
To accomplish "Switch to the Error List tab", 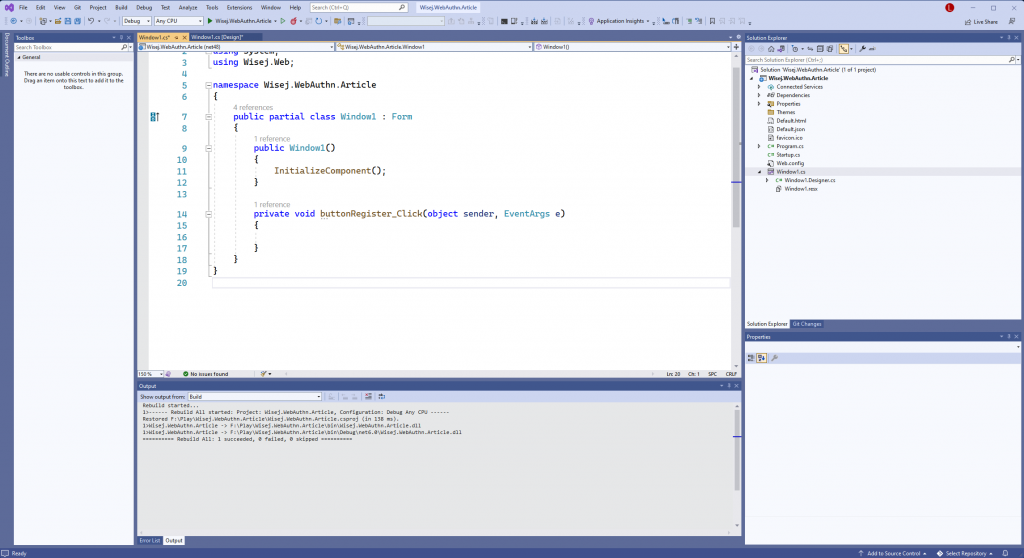I will [150, 541].
